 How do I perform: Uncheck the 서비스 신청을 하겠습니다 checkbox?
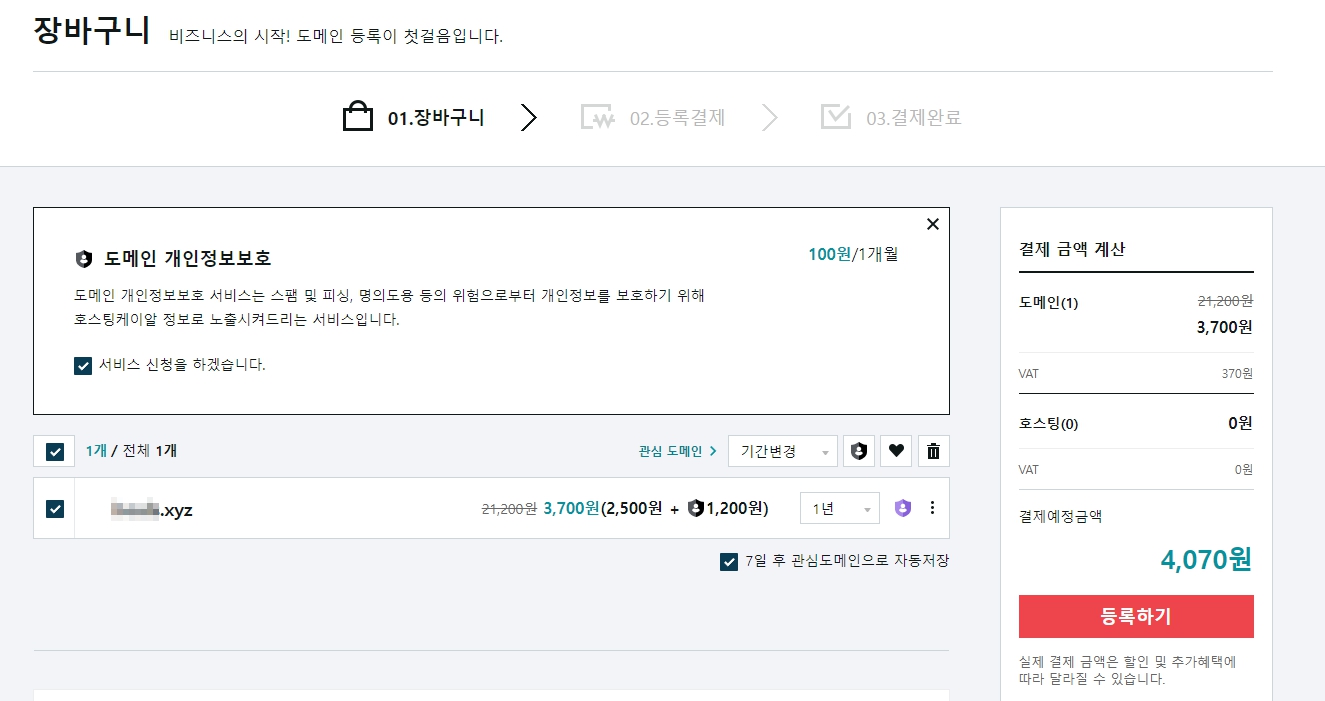click(x=82, y=365)
